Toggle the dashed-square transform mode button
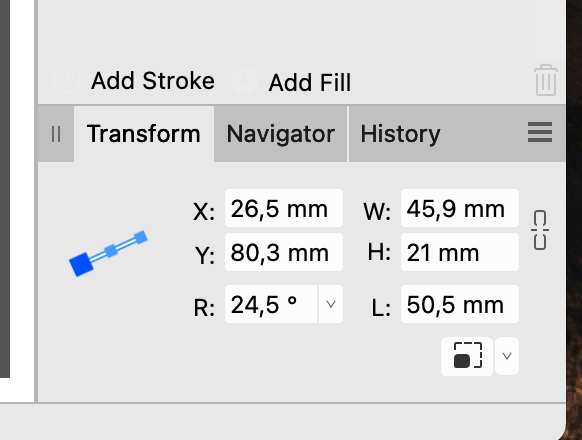Screen dimensions: 582x440 coord(467,356)
